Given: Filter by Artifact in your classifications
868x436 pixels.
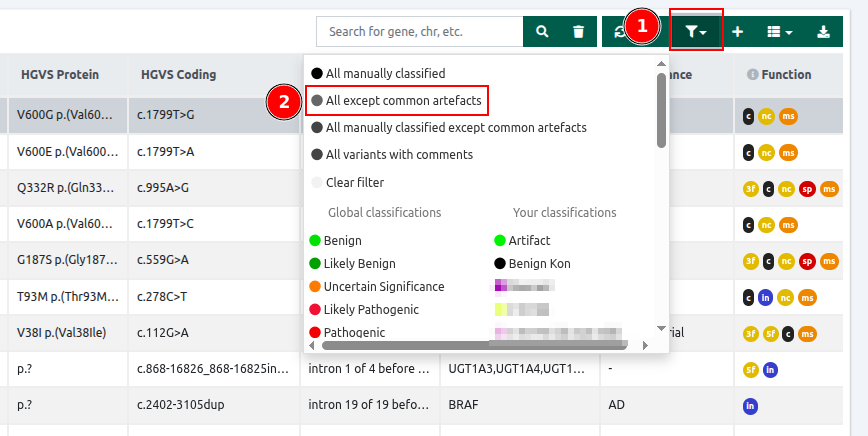Looking at the screenshot, I should (529, 241).
